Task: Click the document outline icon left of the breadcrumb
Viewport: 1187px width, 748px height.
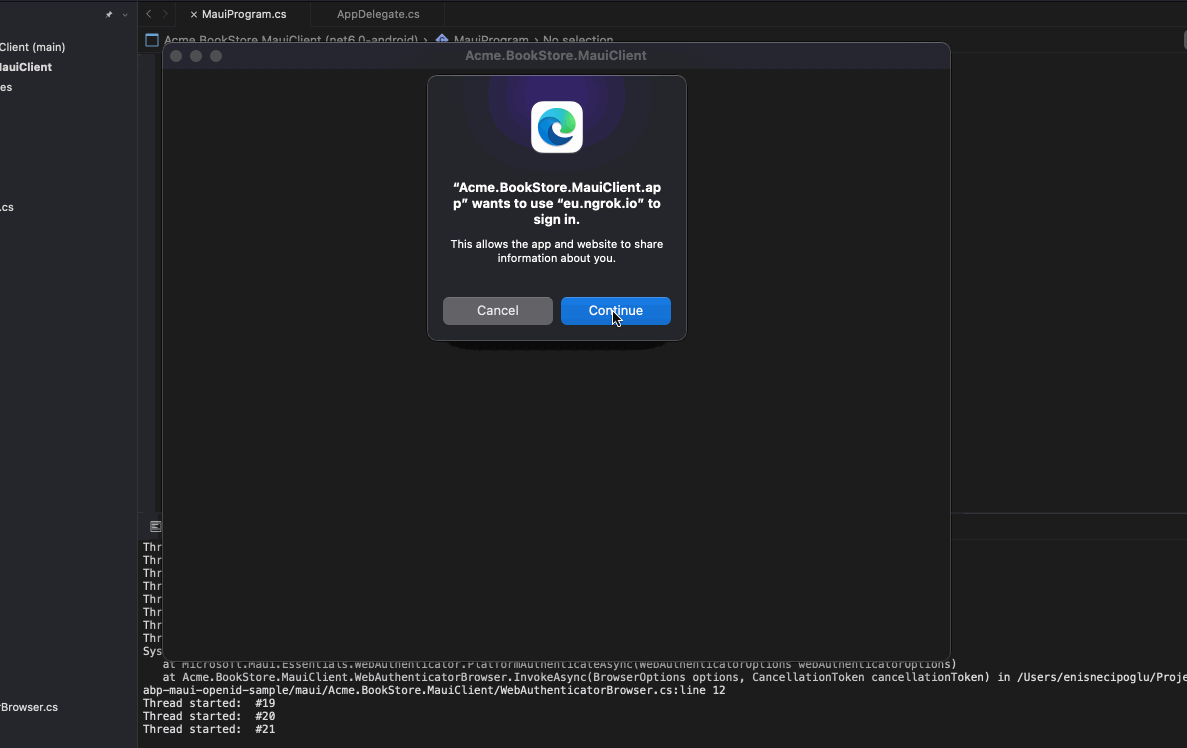Action: [x=151, y=40]
